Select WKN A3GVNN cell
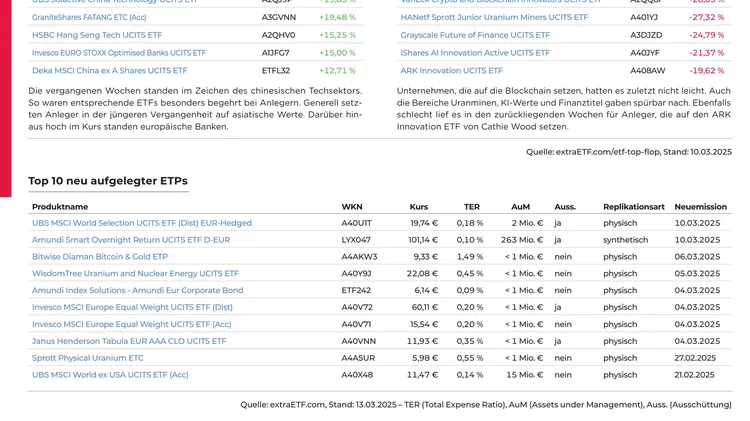This screenshot has width=750, height=421. click(x=279, y=17)
